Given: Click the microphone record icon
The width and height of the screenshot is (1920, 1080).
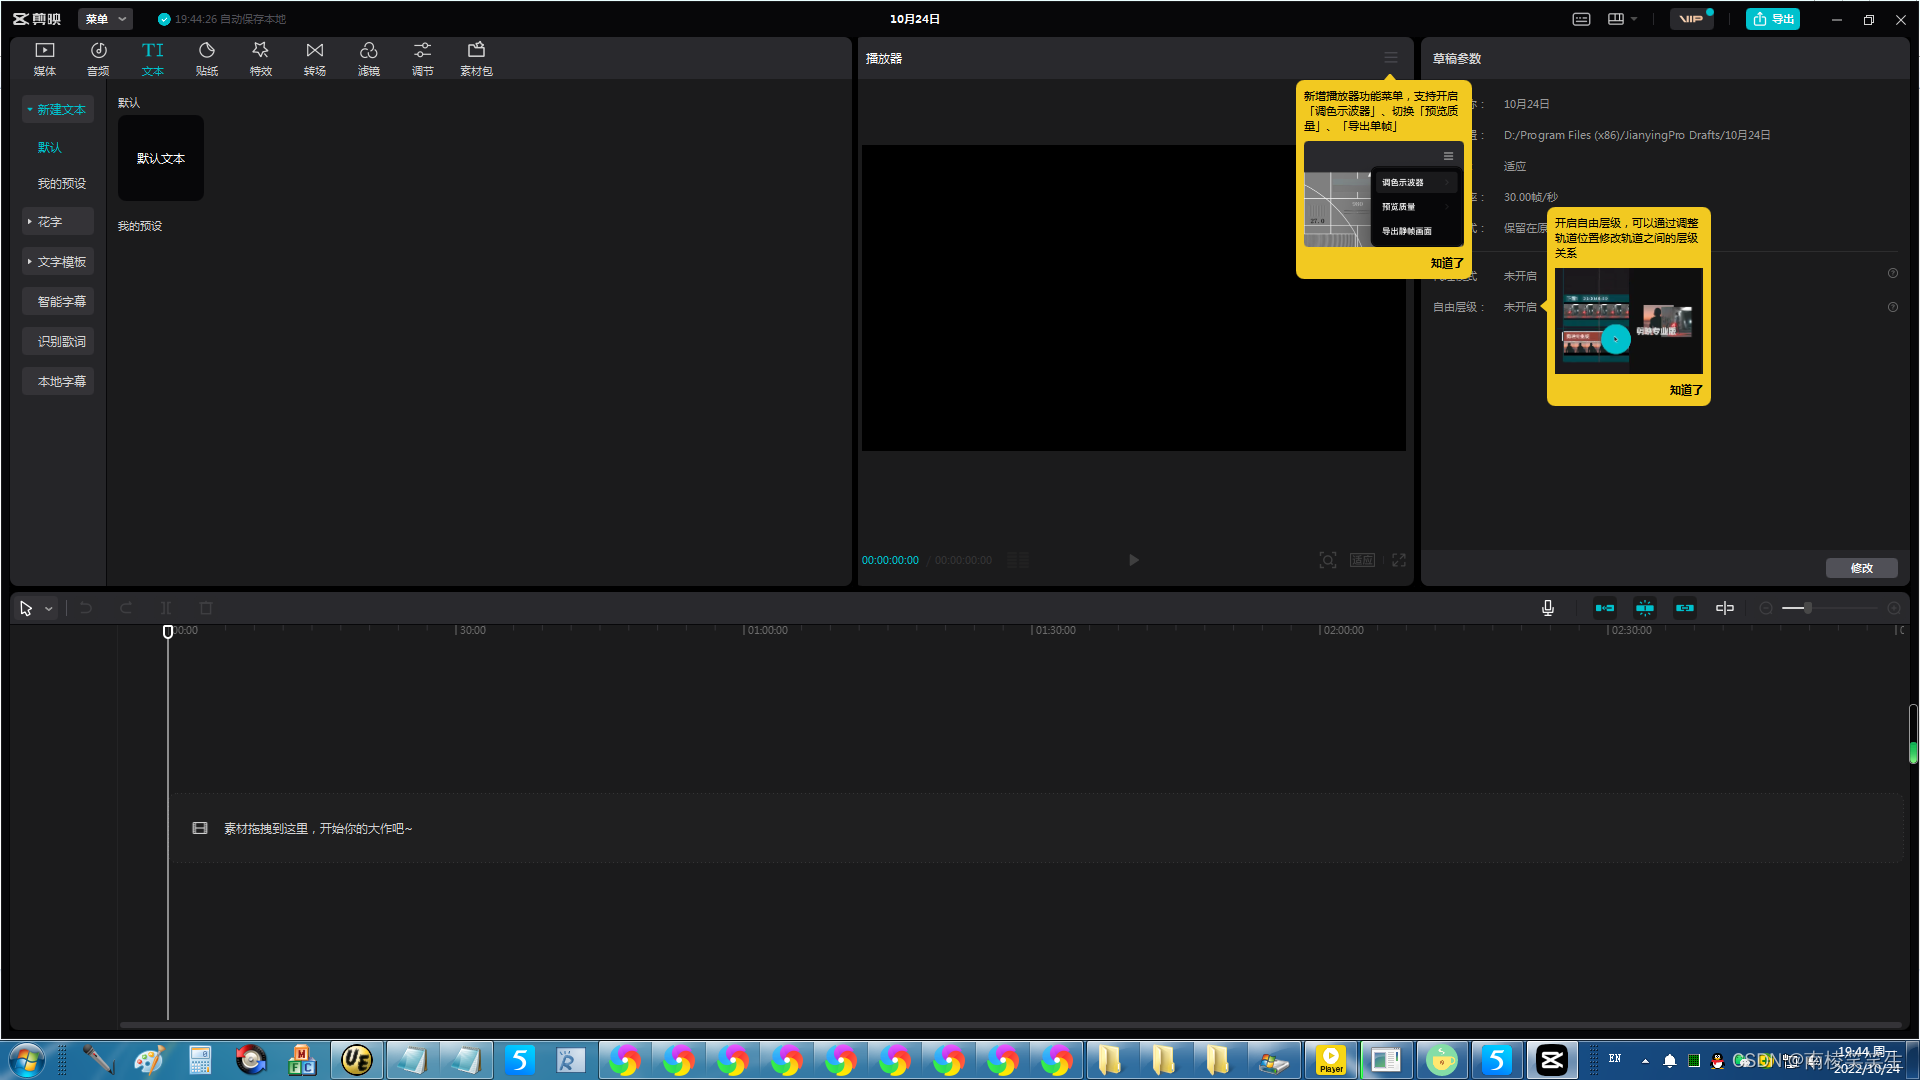Looking at the screenshot, I should pyautogui.click(x=1548, y=608).
